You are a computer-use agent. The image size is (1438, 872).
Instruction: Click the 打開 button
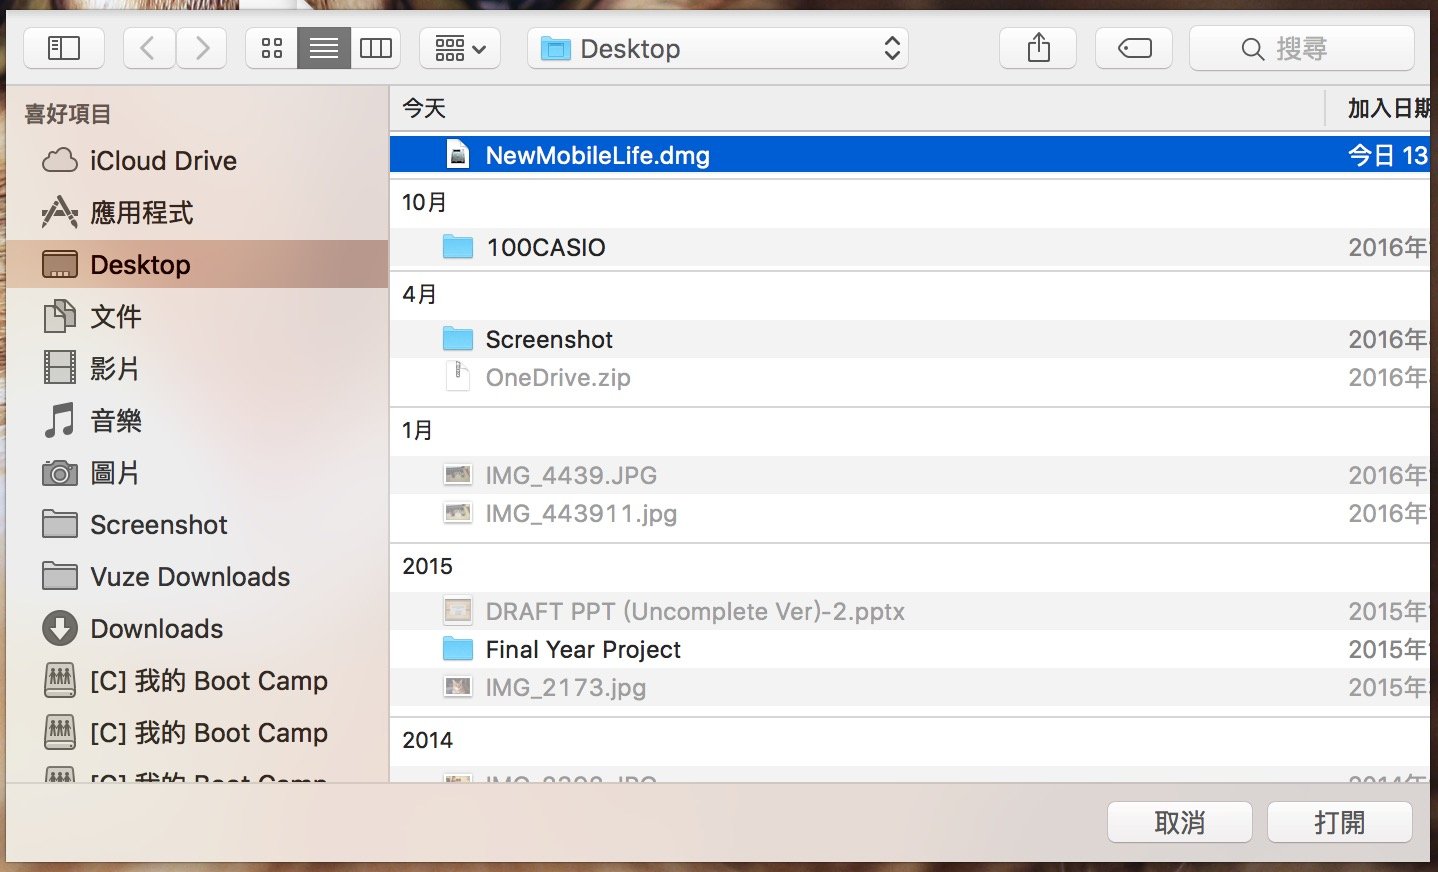pos(1339,822)
